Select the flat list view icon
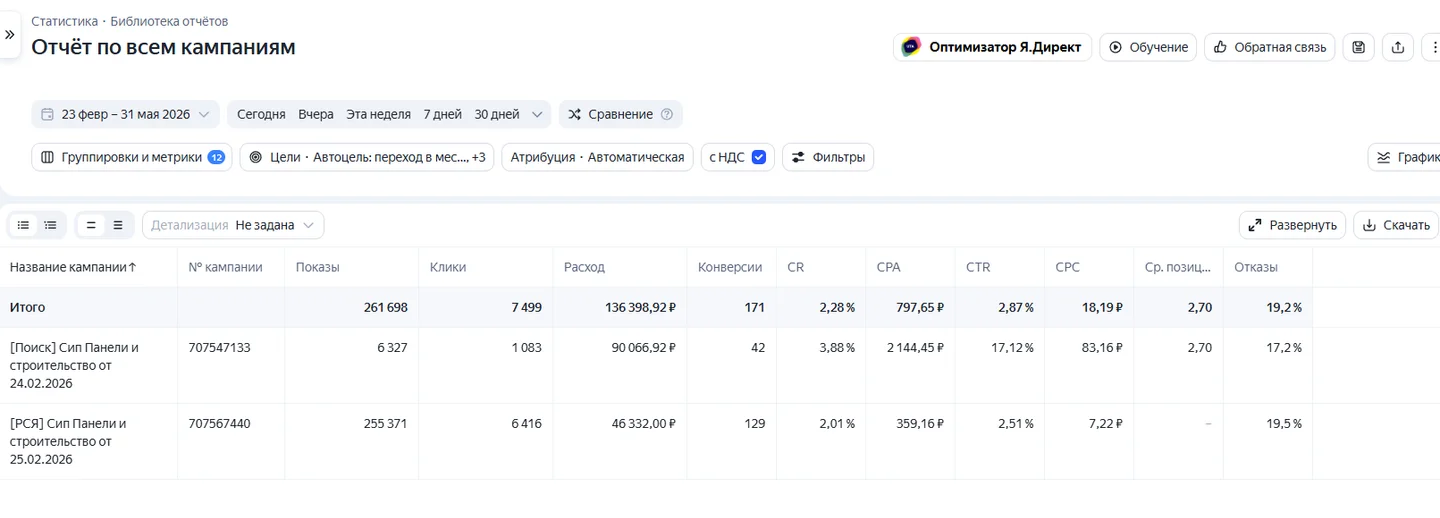Screen dimensions: 1440x518 point(24,225)
